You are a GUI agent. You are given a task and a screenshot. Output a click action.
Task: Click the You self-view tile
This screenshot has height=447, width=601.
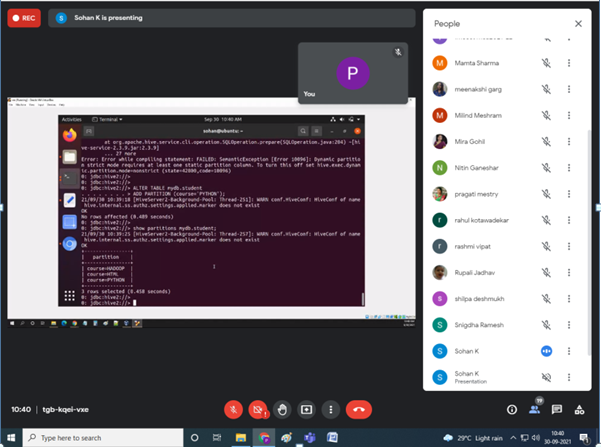pyautogui.click(x=350, y=72)
